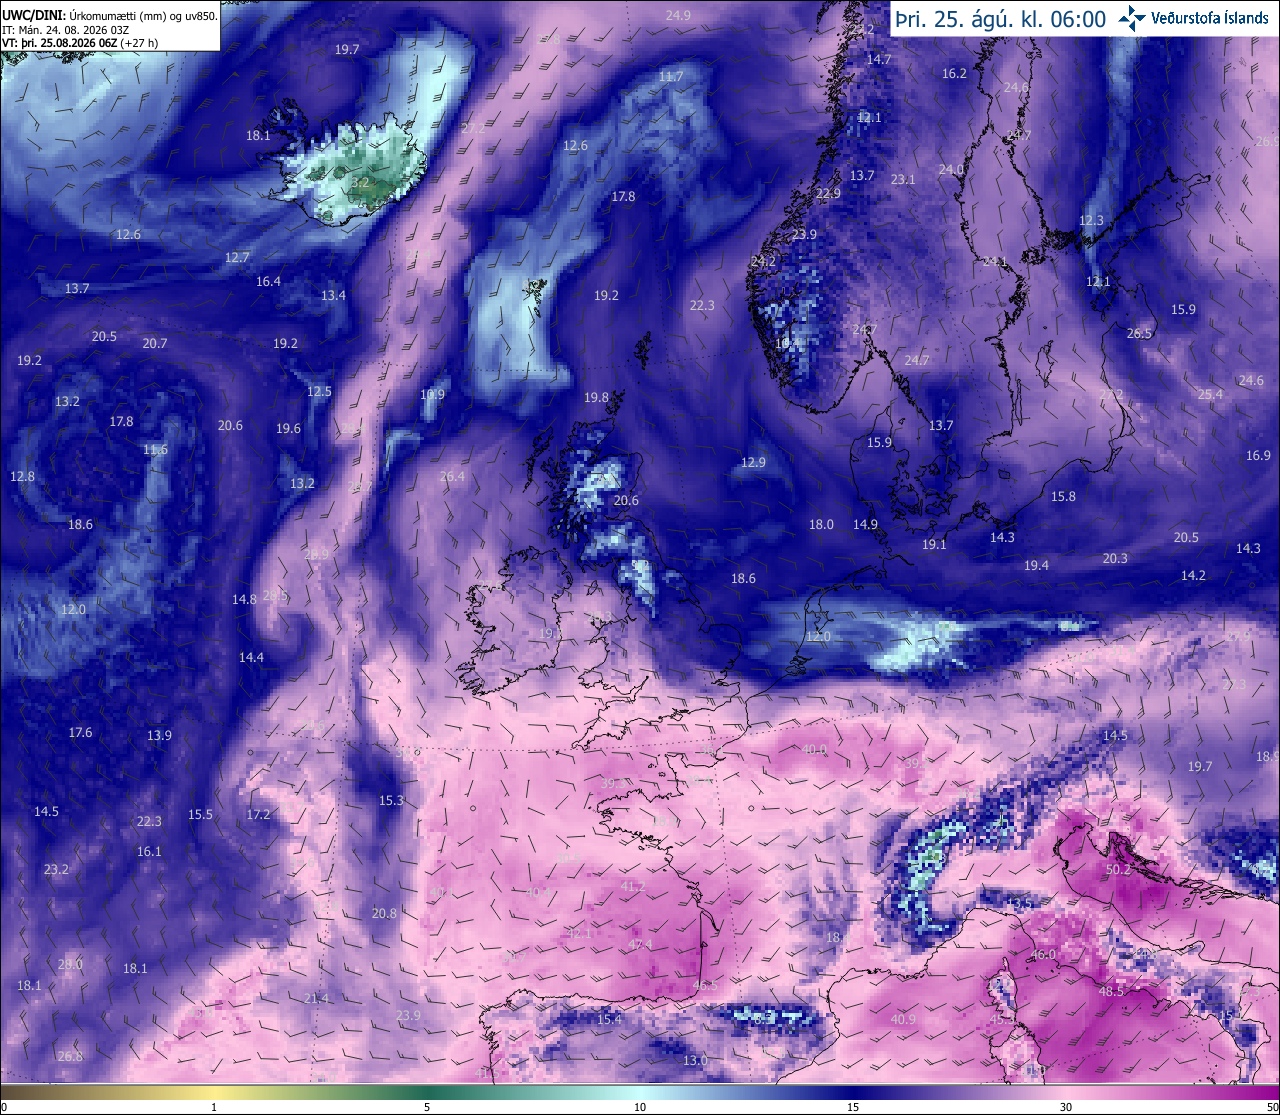
Task: Click the 40.9 label near the Balearic Sea
Action: (903, 1020)
